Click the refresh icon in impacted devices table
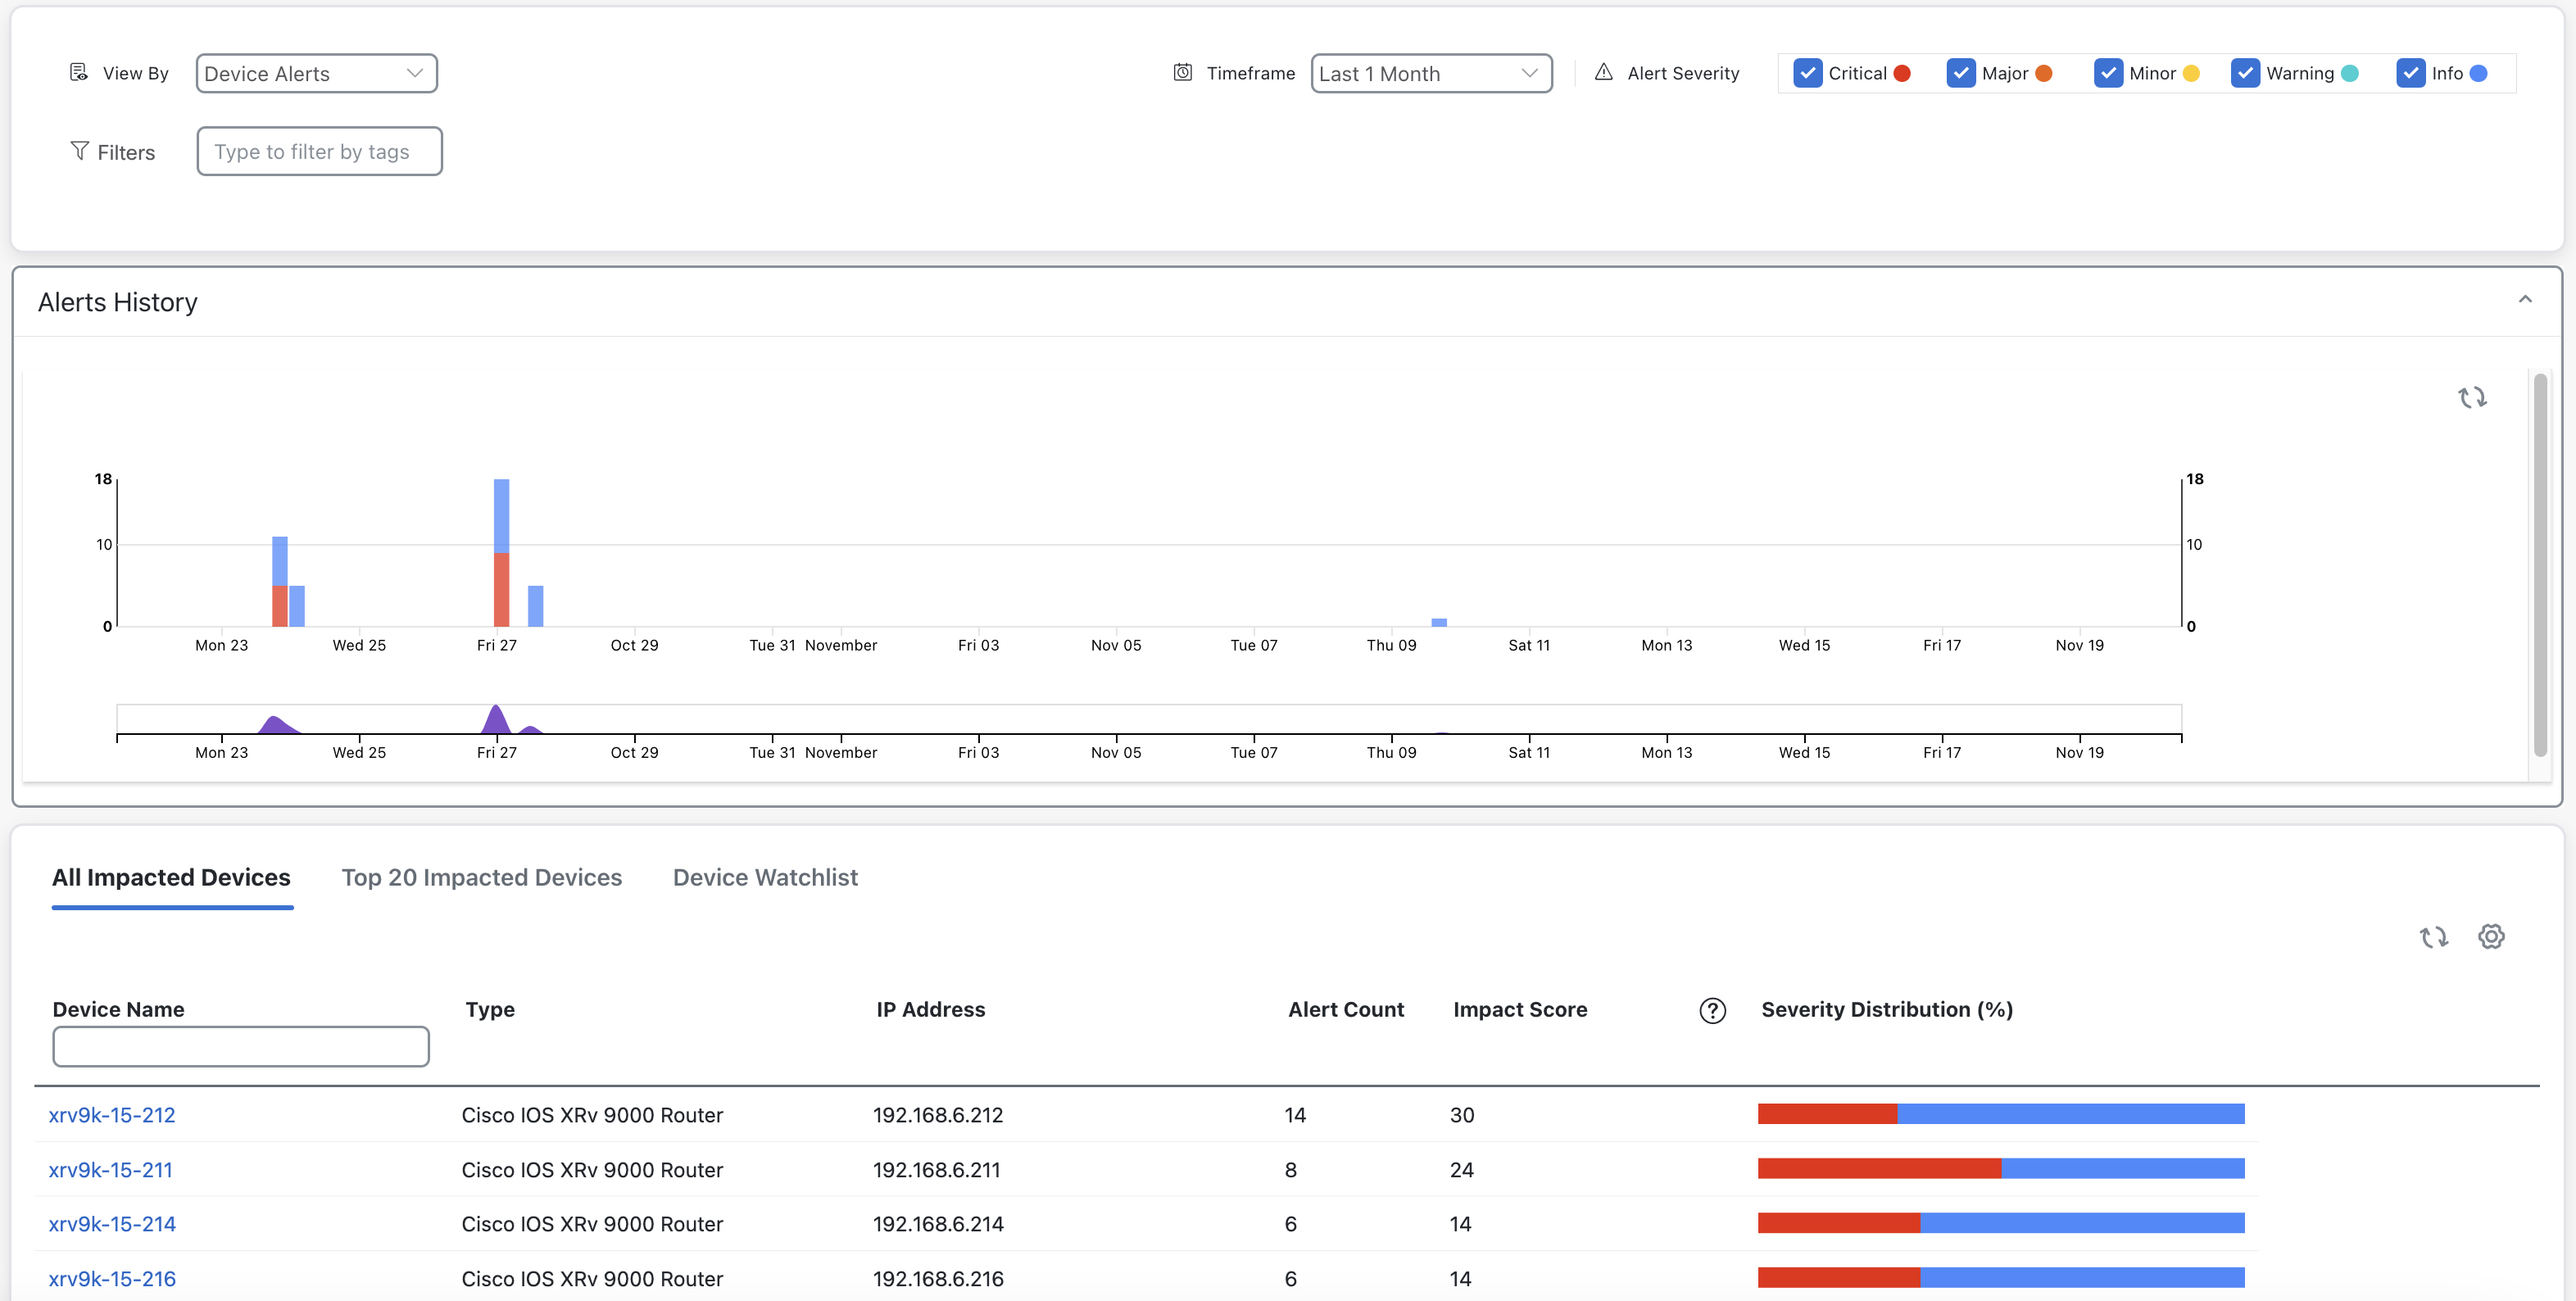Viewport: 2576px width, 1301px height. [x=2433, y=936]
